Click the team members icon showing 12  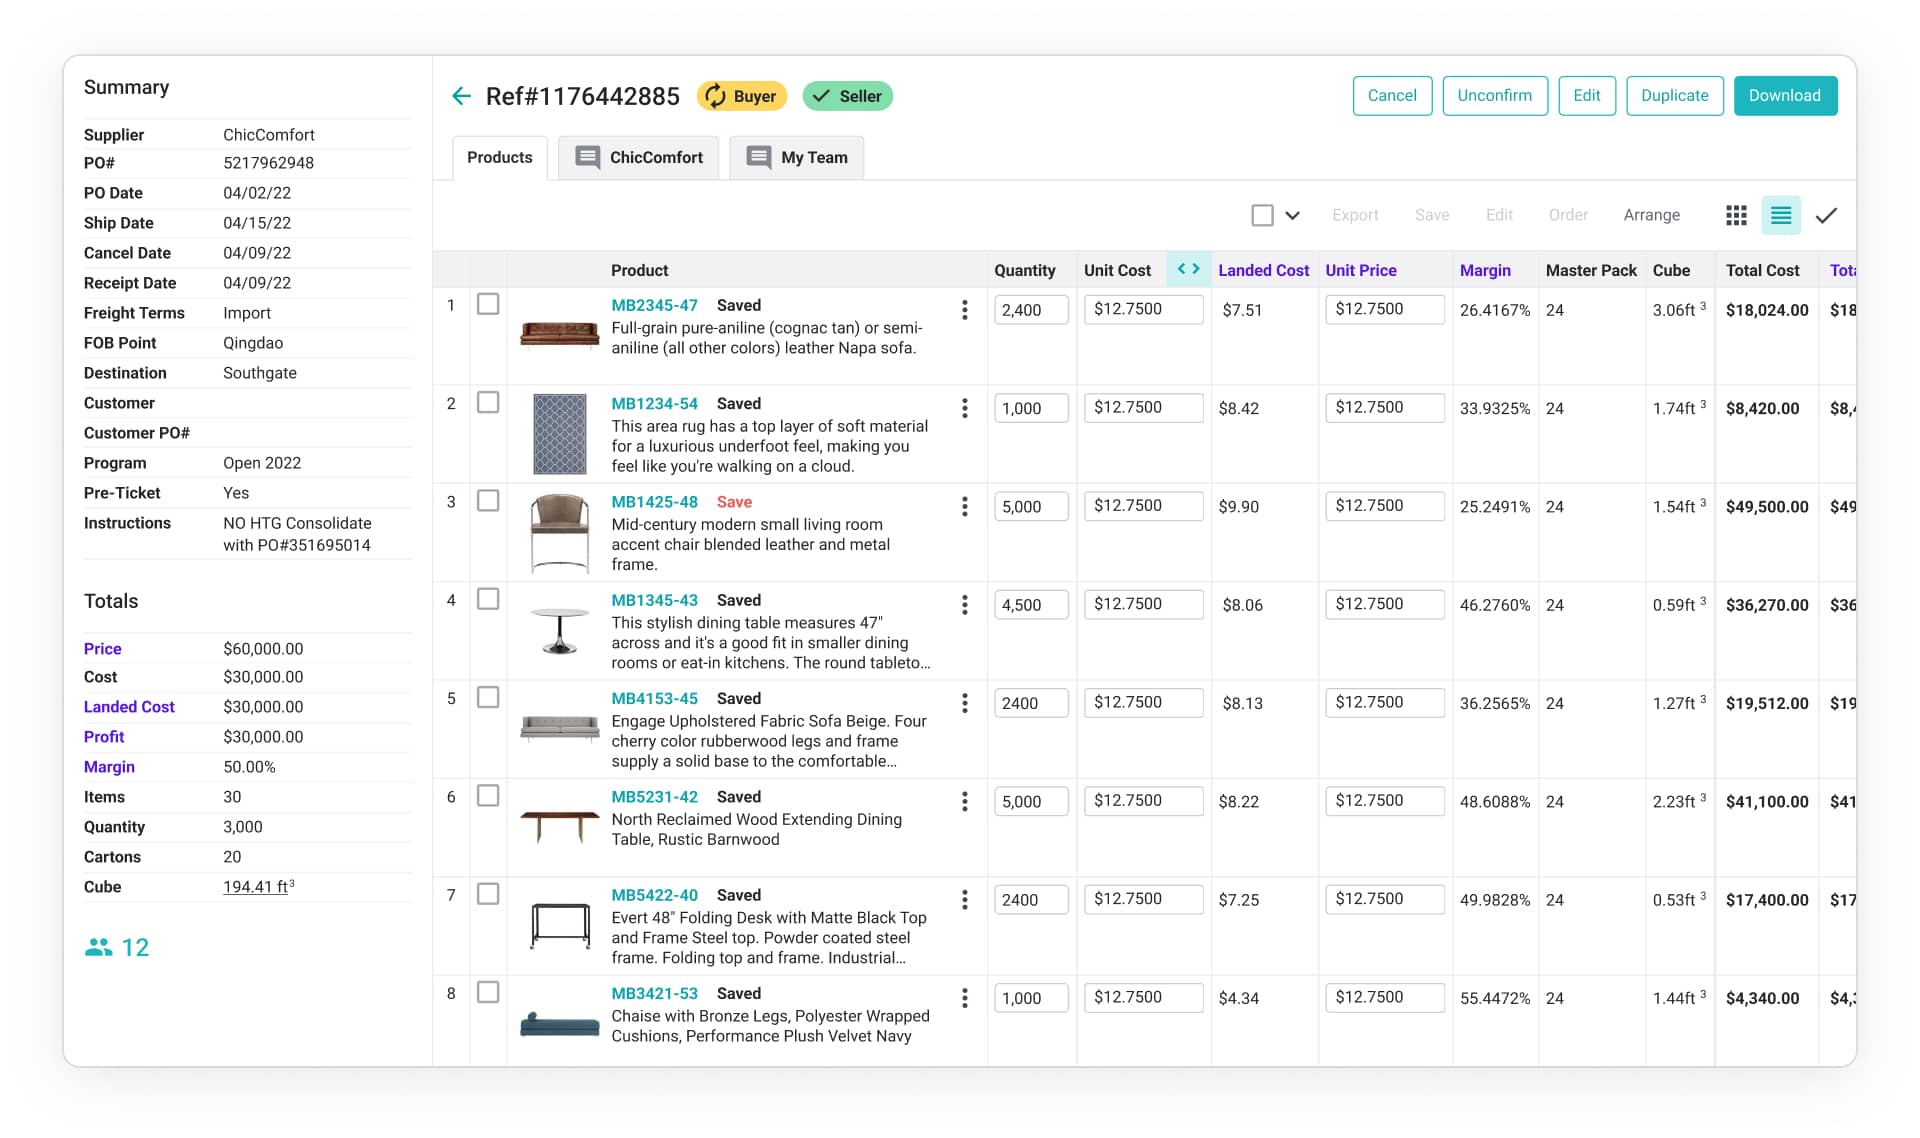point(99,947)
